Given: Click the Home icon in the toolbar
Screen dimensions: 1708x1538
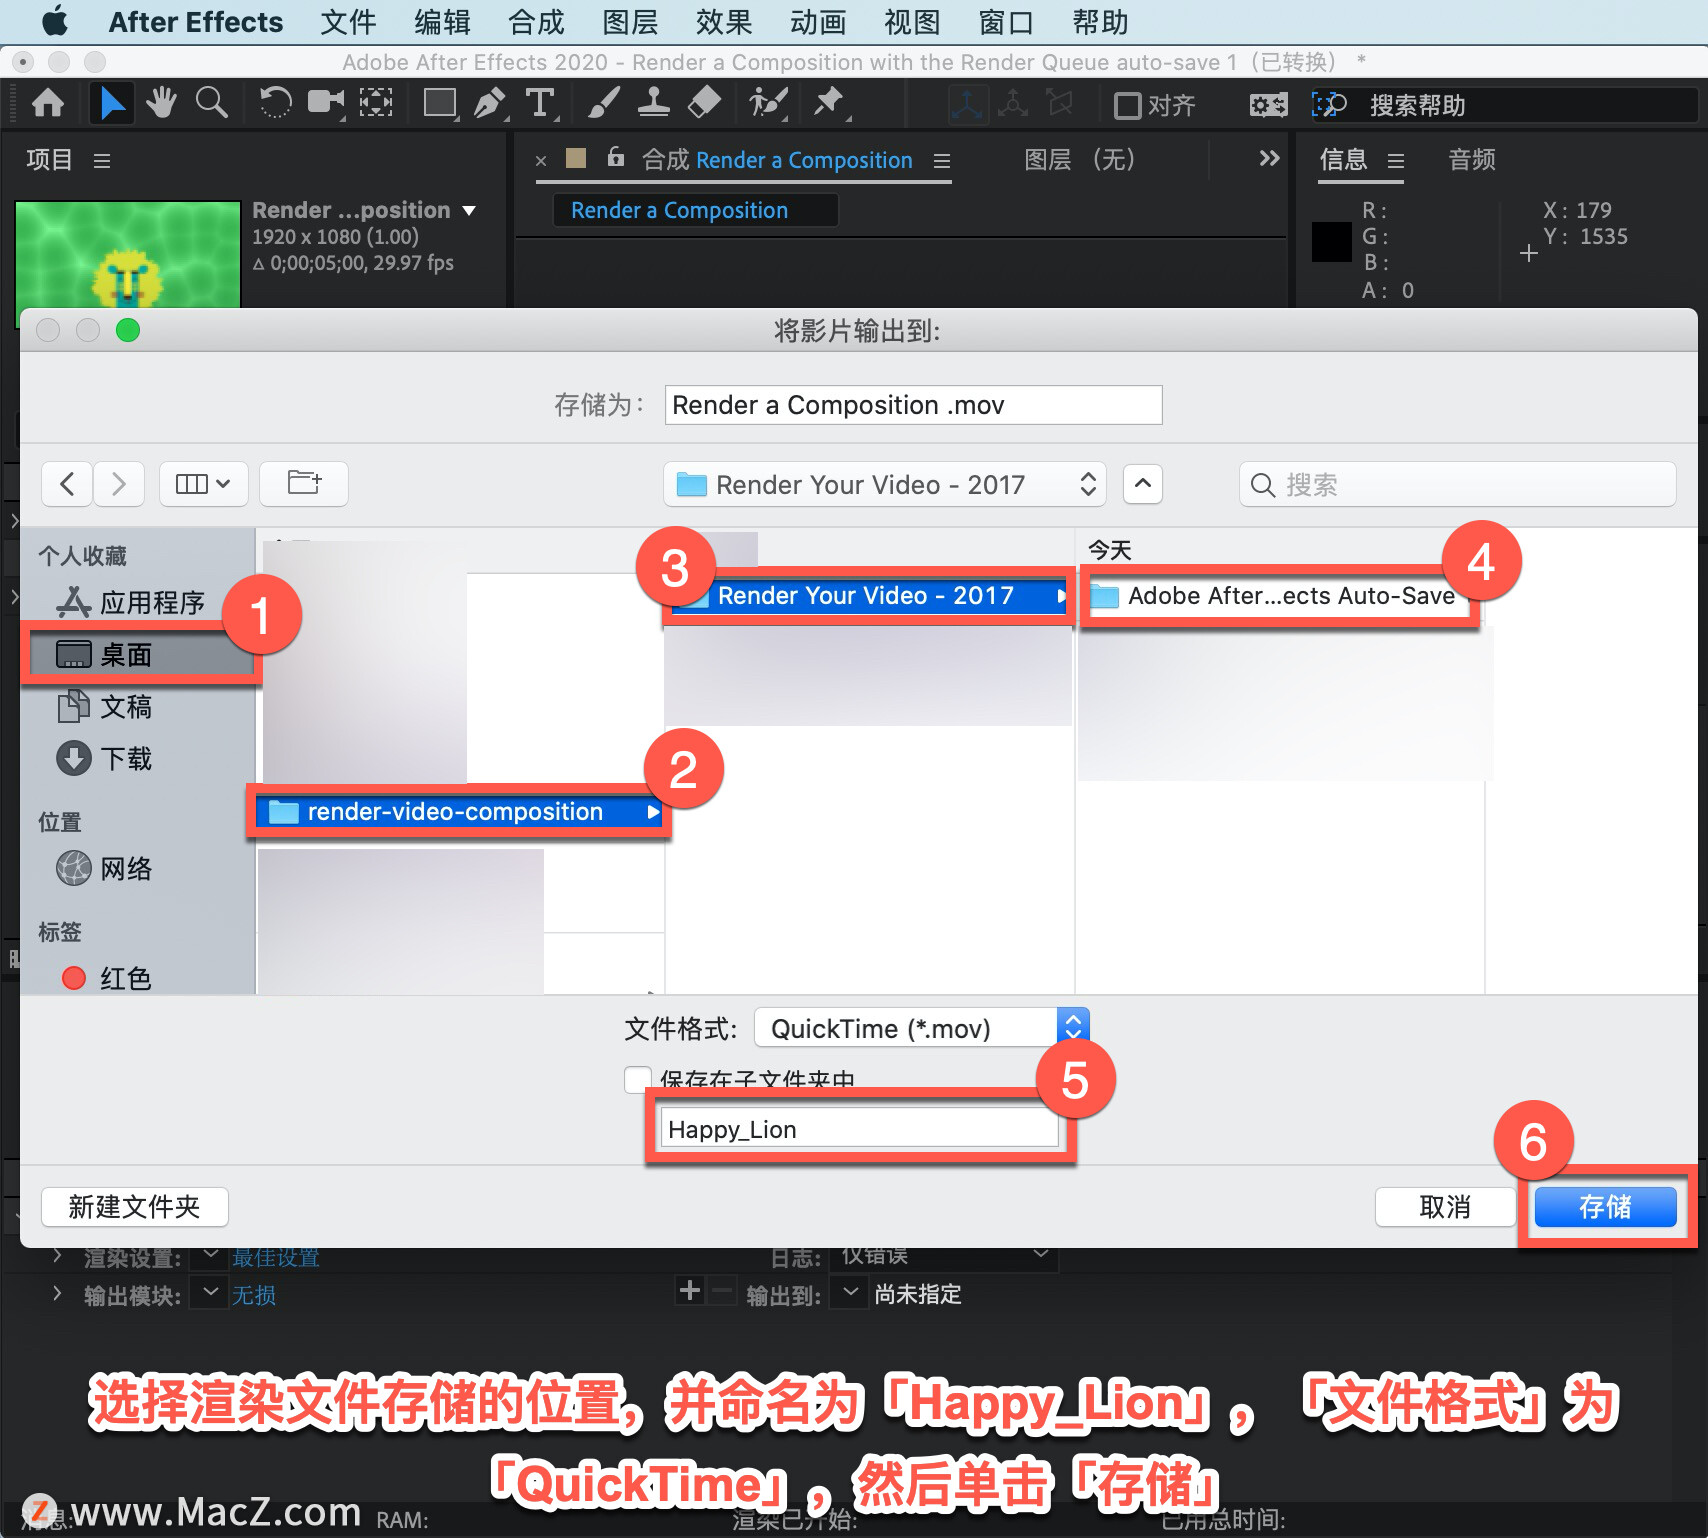Looking at the screenshot, I should (x=48, y=103).
